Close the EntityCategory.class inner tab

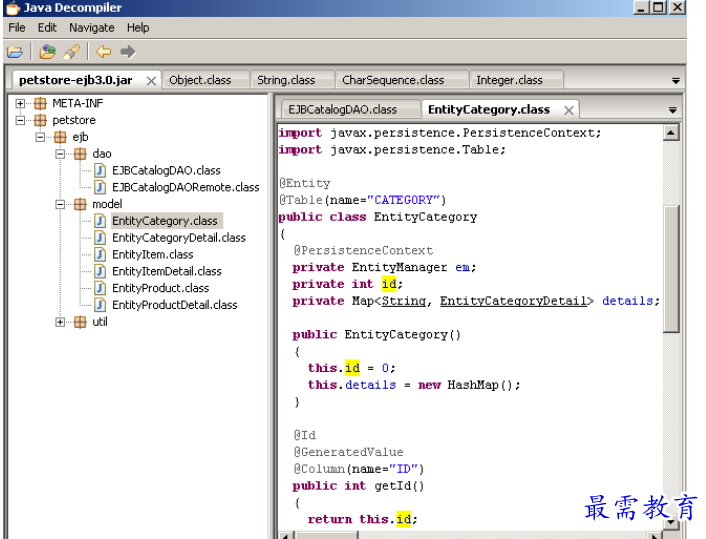coord(569,110)
